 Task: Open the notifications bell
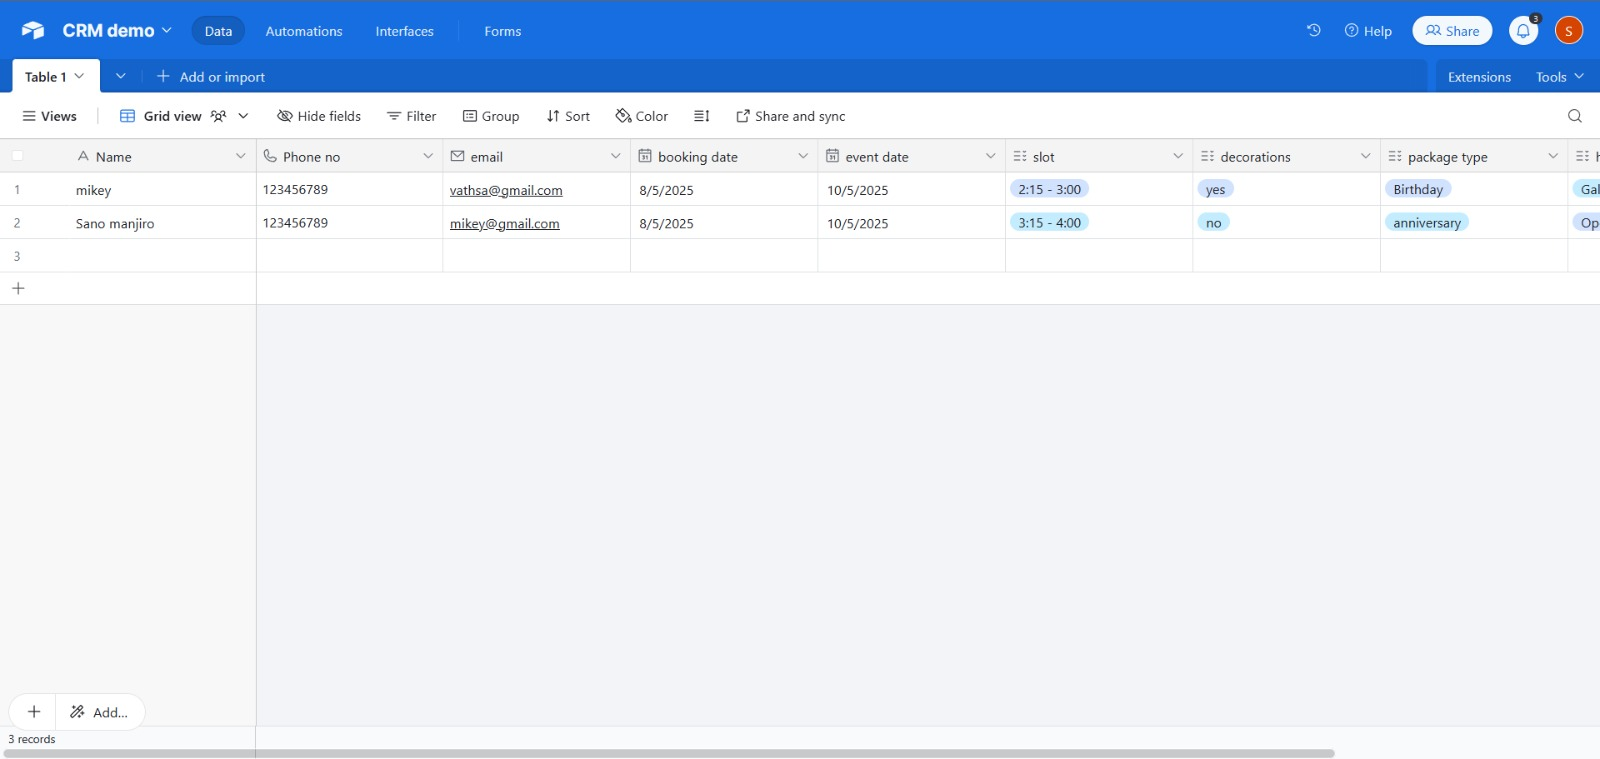coord(1523,31)
